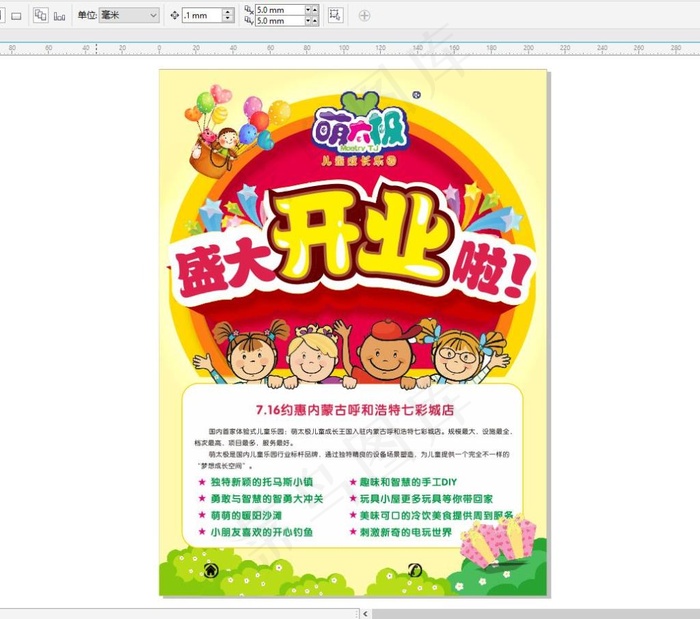700x619 pixels.
Task: Decrease duplicate Y distance arrow
Action: tap(308, 21)
